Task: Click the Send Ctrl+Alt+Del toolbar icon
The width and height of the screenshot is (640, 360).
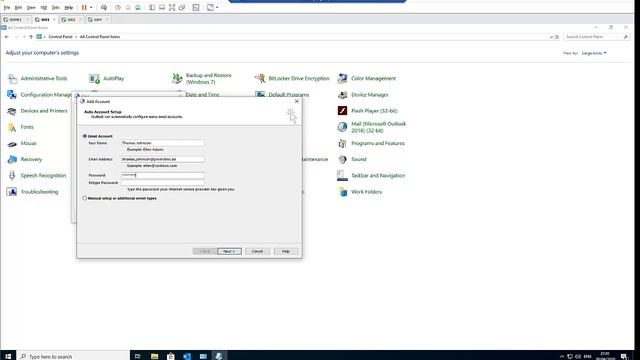Action: pyautogui.click(x=104, y=7)
